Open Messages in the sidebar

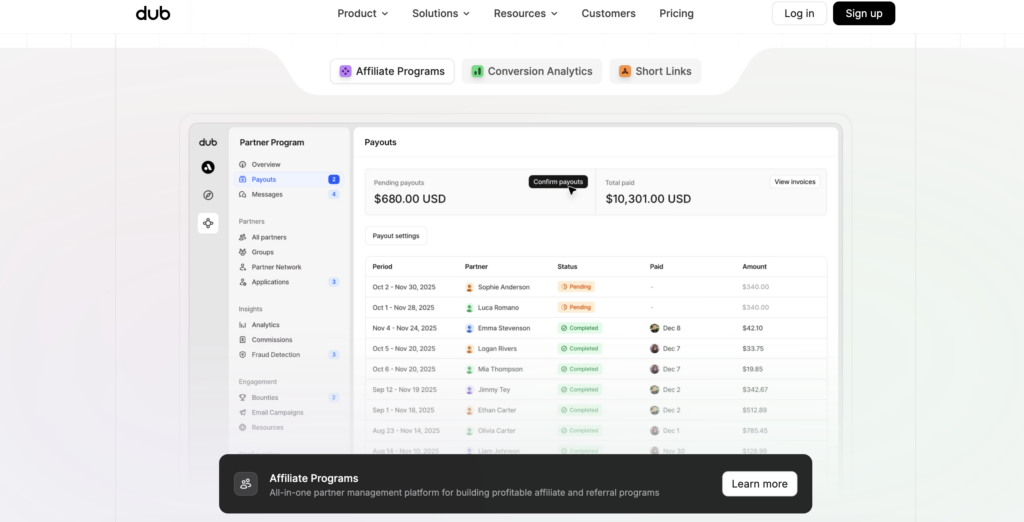[289, 194]
